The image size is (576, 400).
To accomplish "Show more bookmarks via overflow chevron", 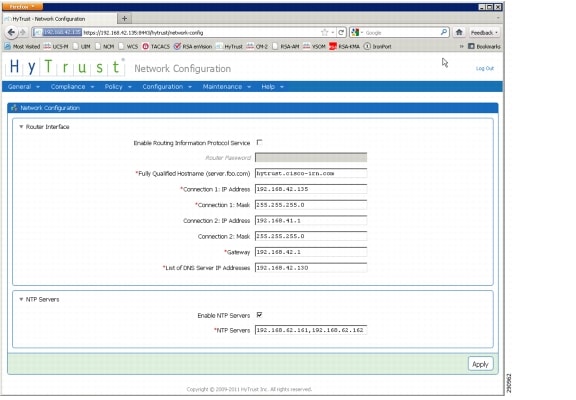I will 461,47.
